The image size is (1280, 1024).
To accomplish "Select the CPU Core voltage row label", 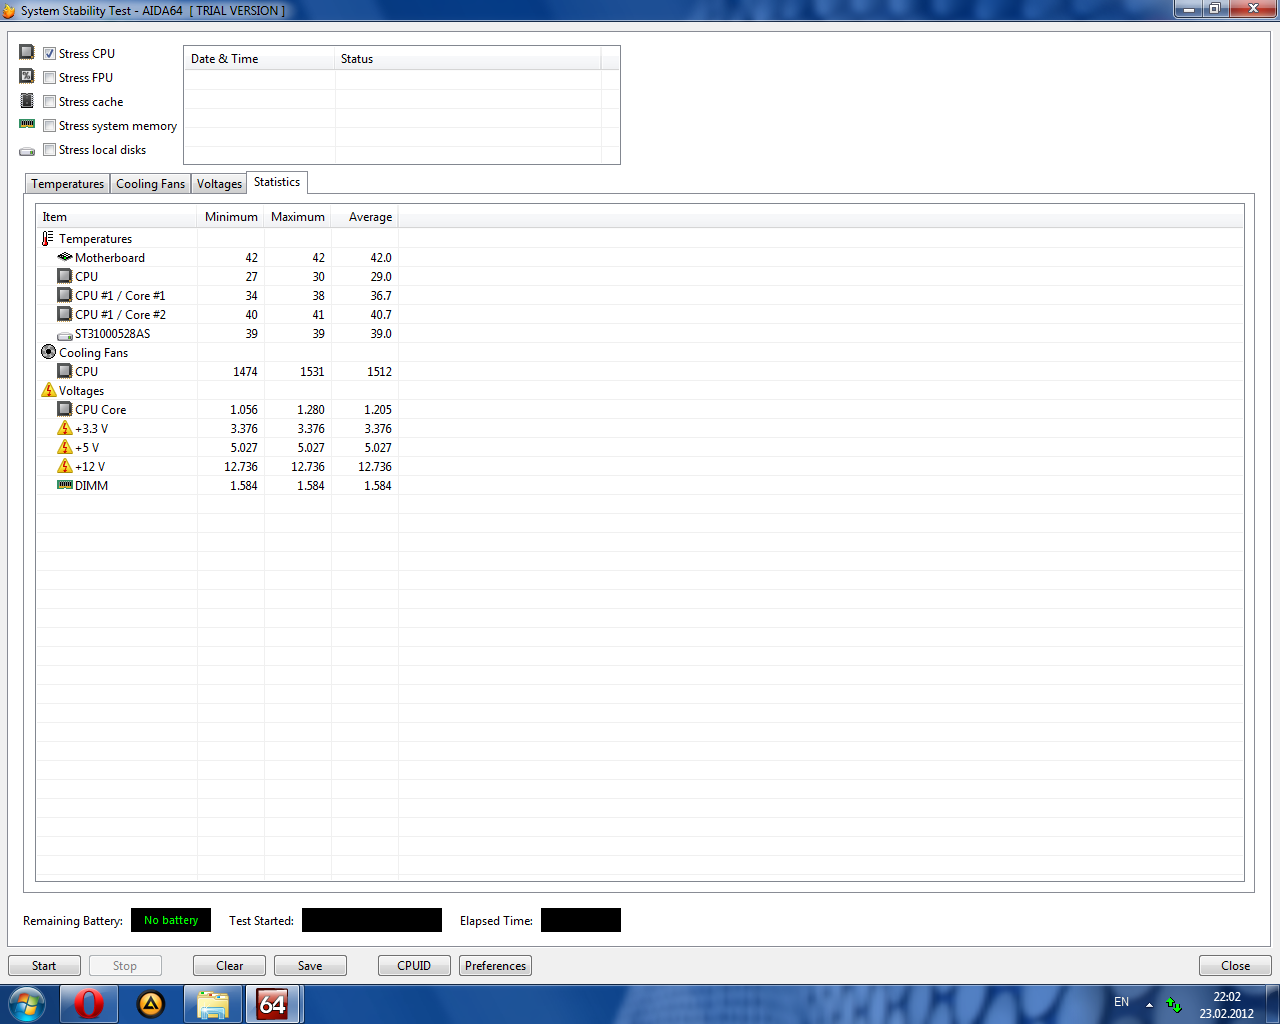I will pyautogui.click(x=100, y=410).
